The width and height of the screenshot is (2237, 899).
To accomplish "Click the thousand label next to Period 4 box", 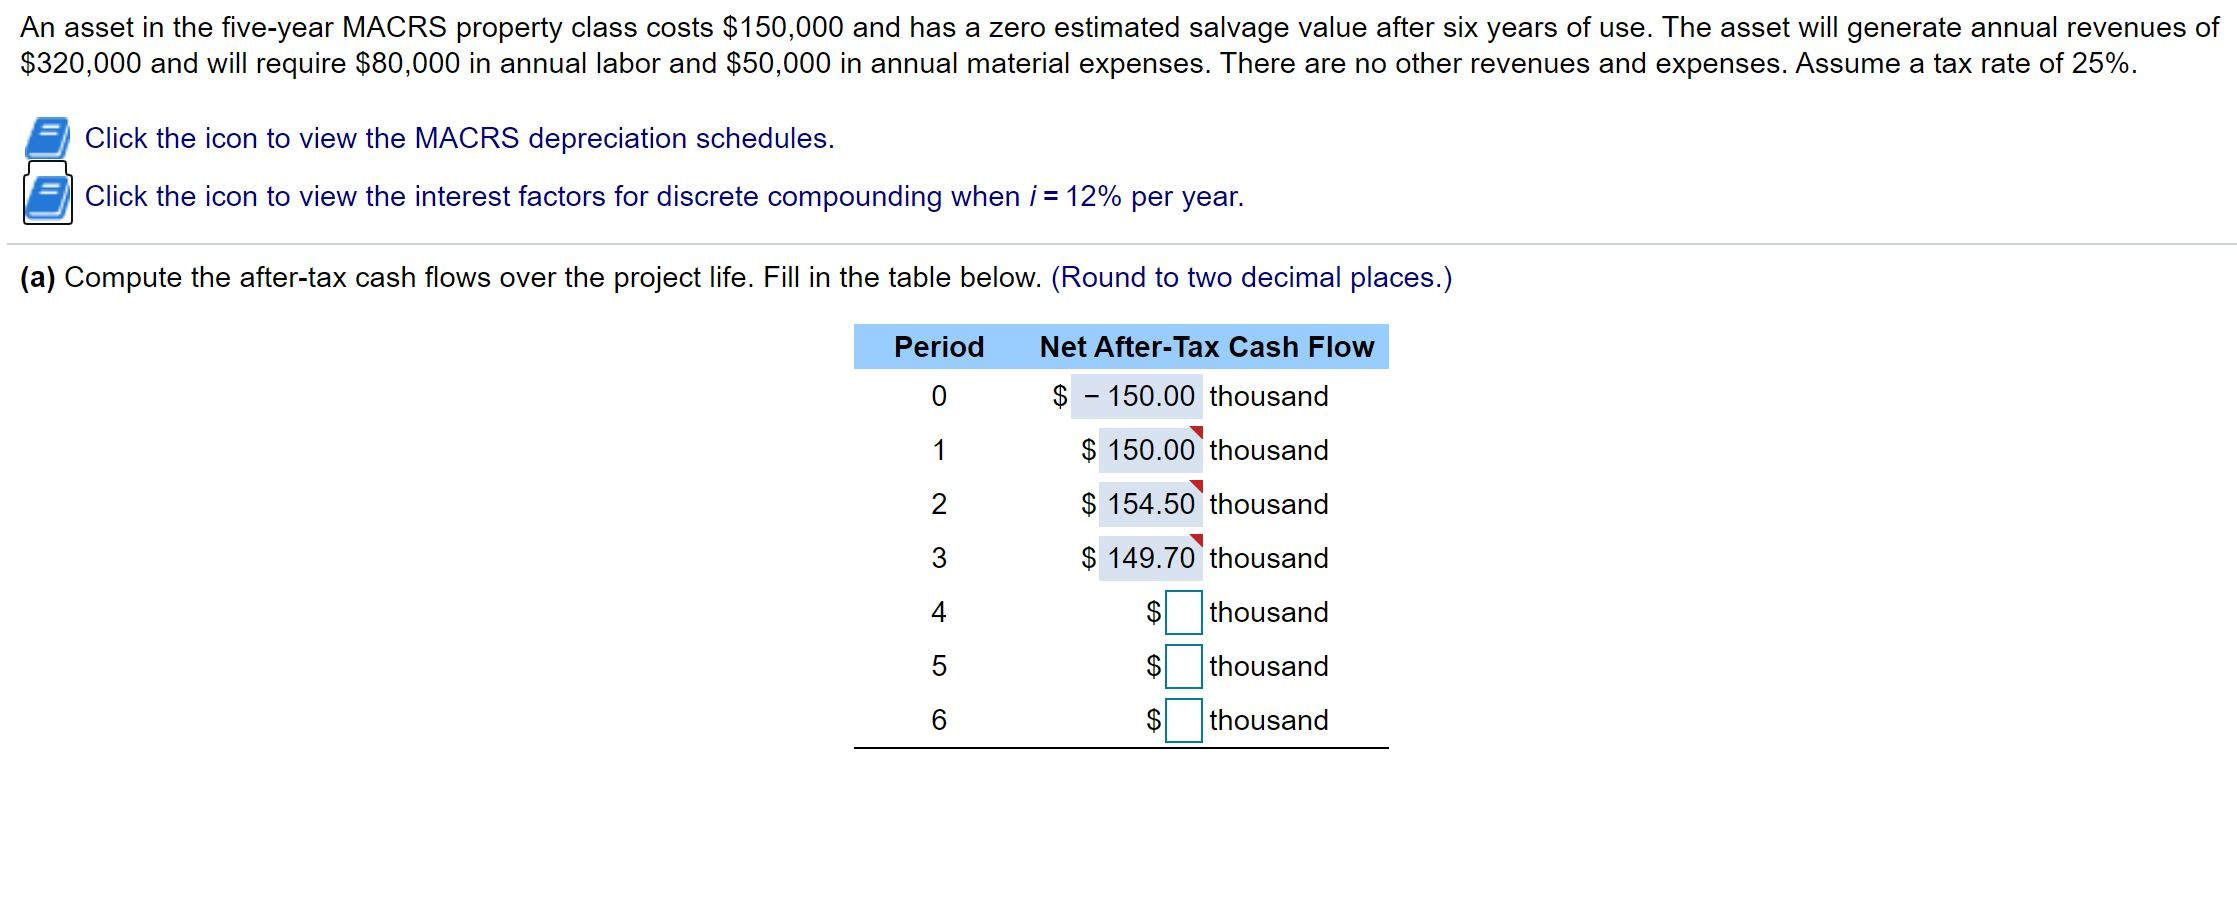I will click(x=1266, y=612).
